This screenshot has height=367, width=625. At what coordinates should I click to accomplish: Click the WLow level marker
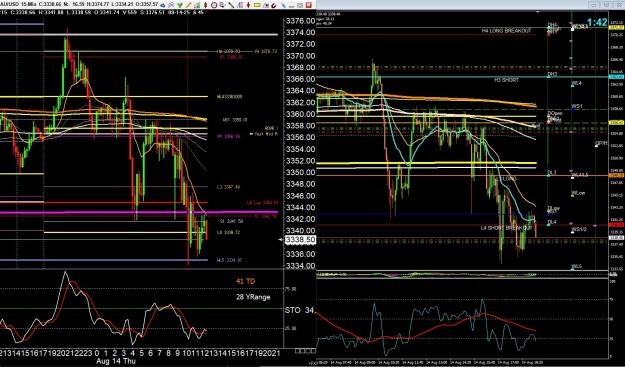(578, 193)
